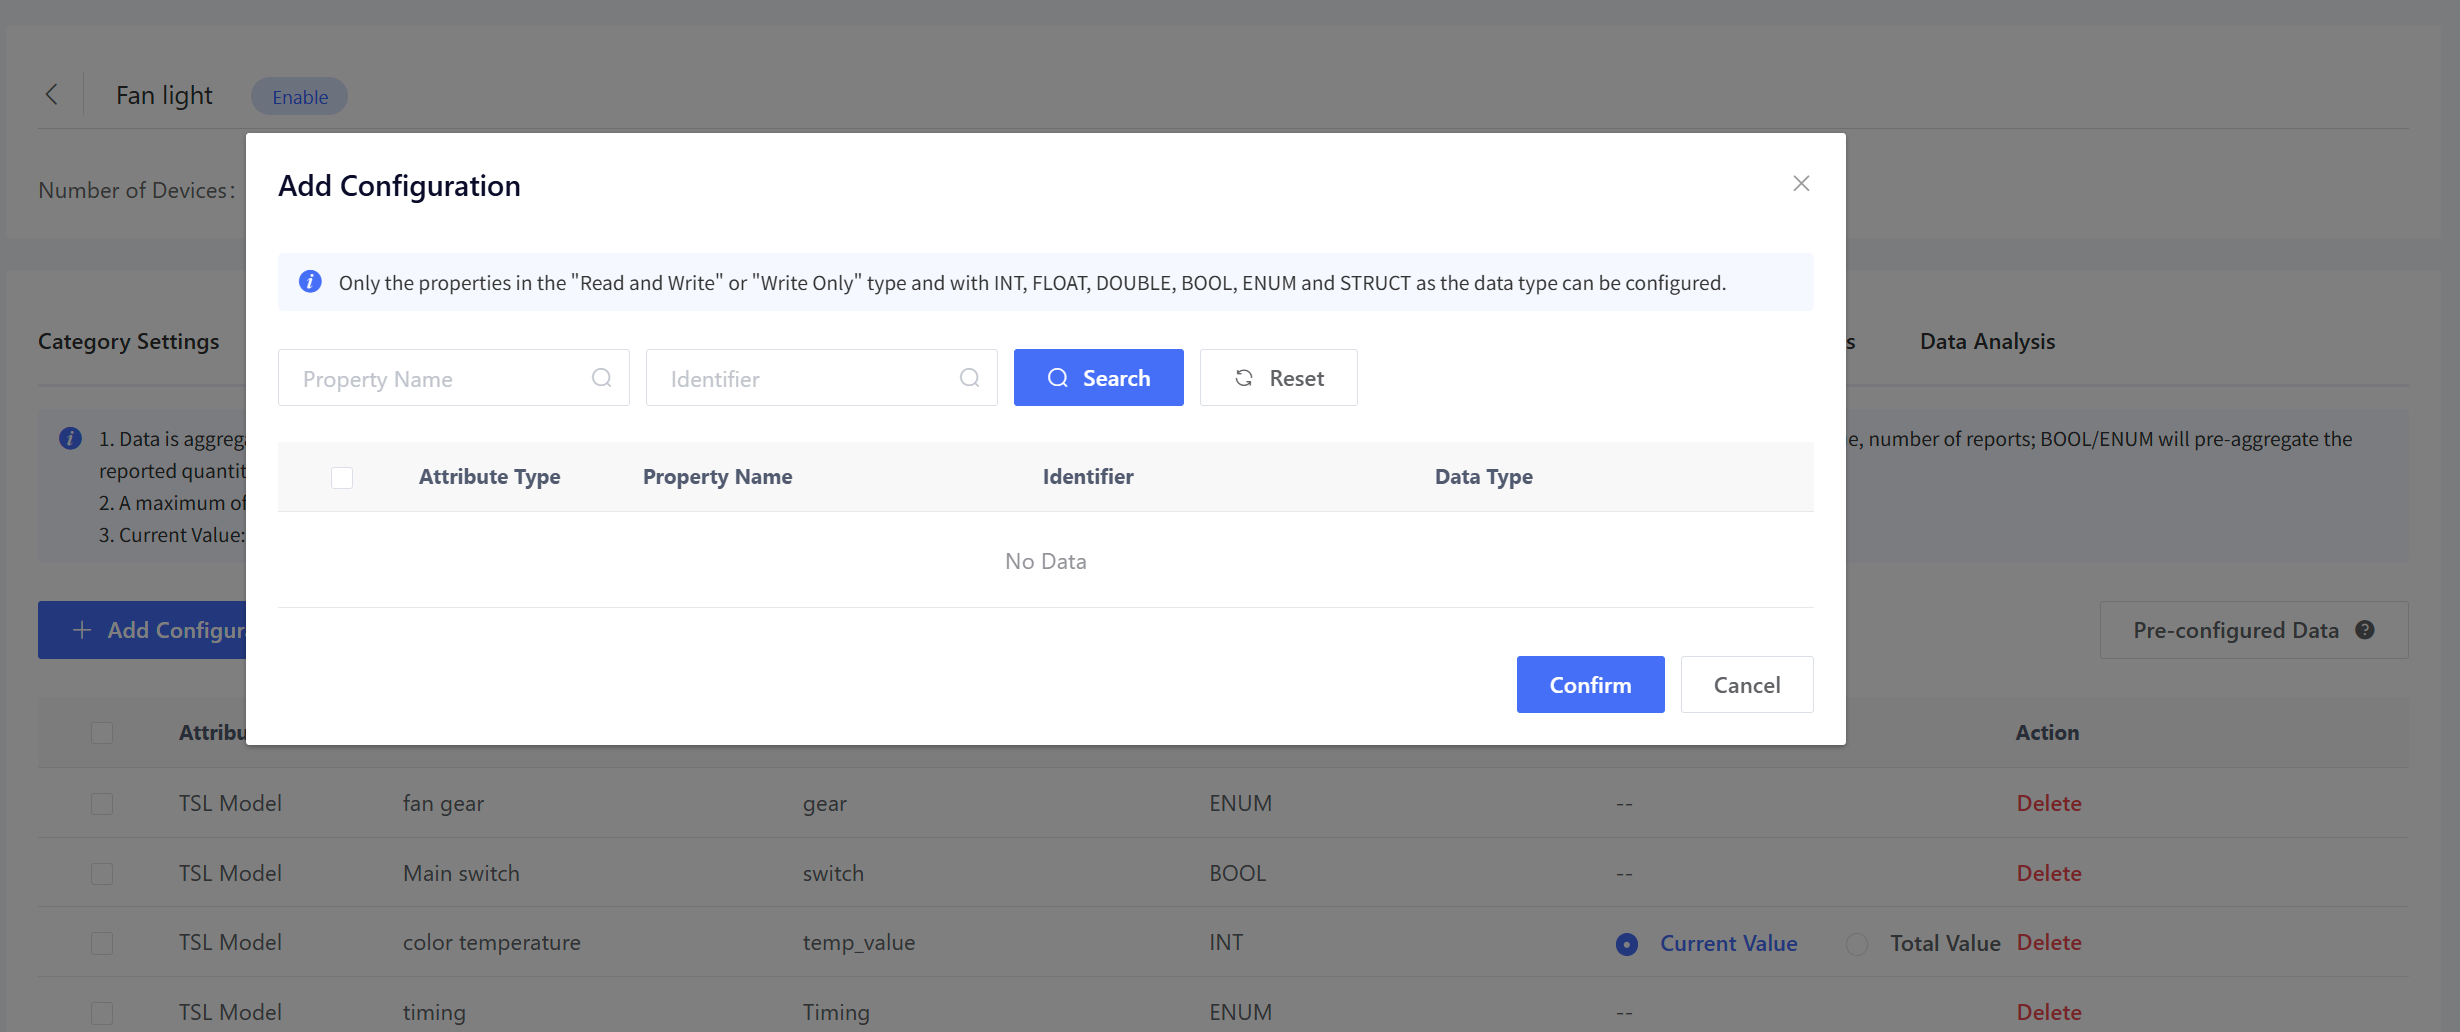The height and width of the screenshot is (1032, 2460).
Task: Click the magnifier icon in Property Name field
Action: pos(601,378)
